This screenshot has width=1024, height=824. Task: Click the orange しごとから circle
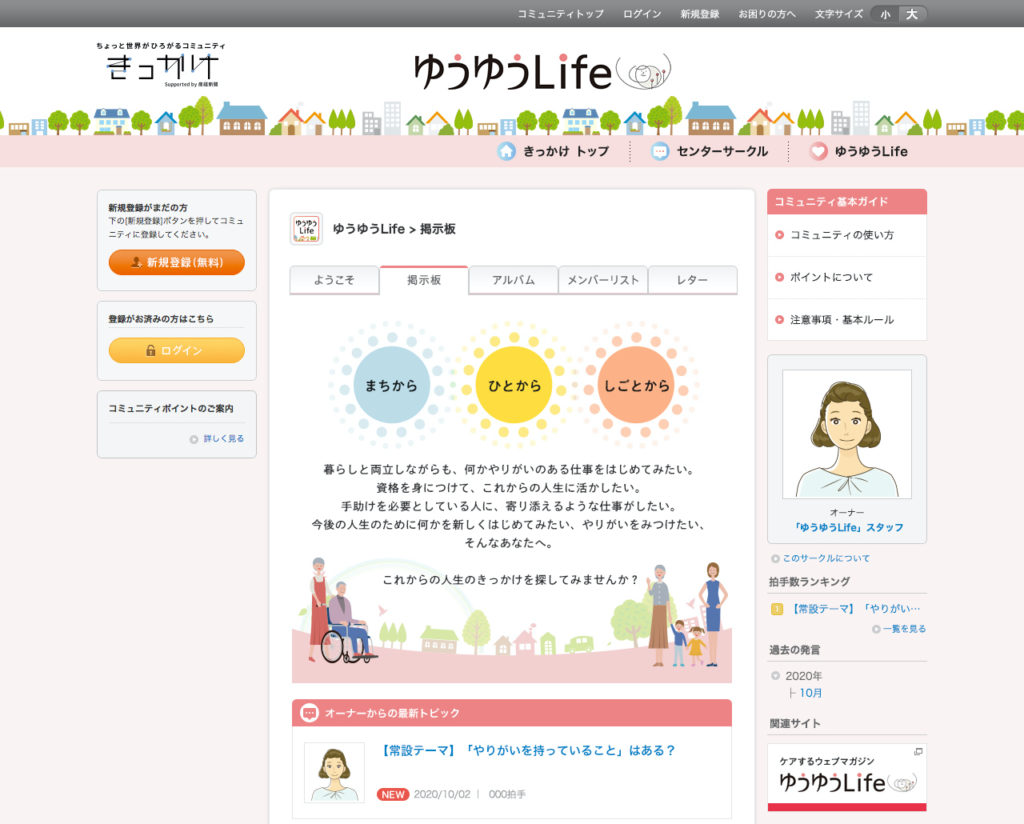click(x=636, y=385)
